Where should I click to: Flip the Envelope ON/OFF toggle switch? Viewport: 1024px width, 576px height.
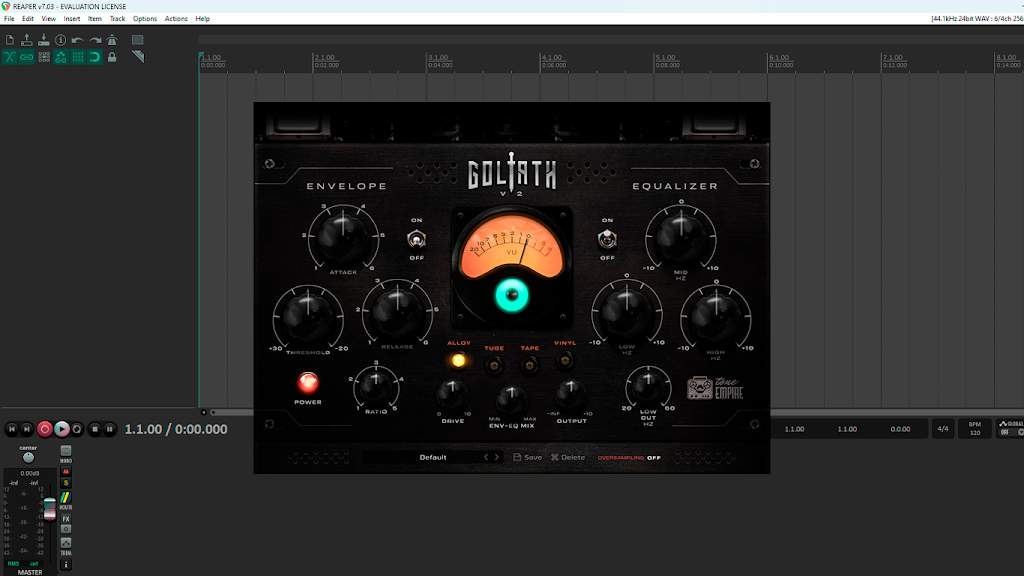pos(416,240)
